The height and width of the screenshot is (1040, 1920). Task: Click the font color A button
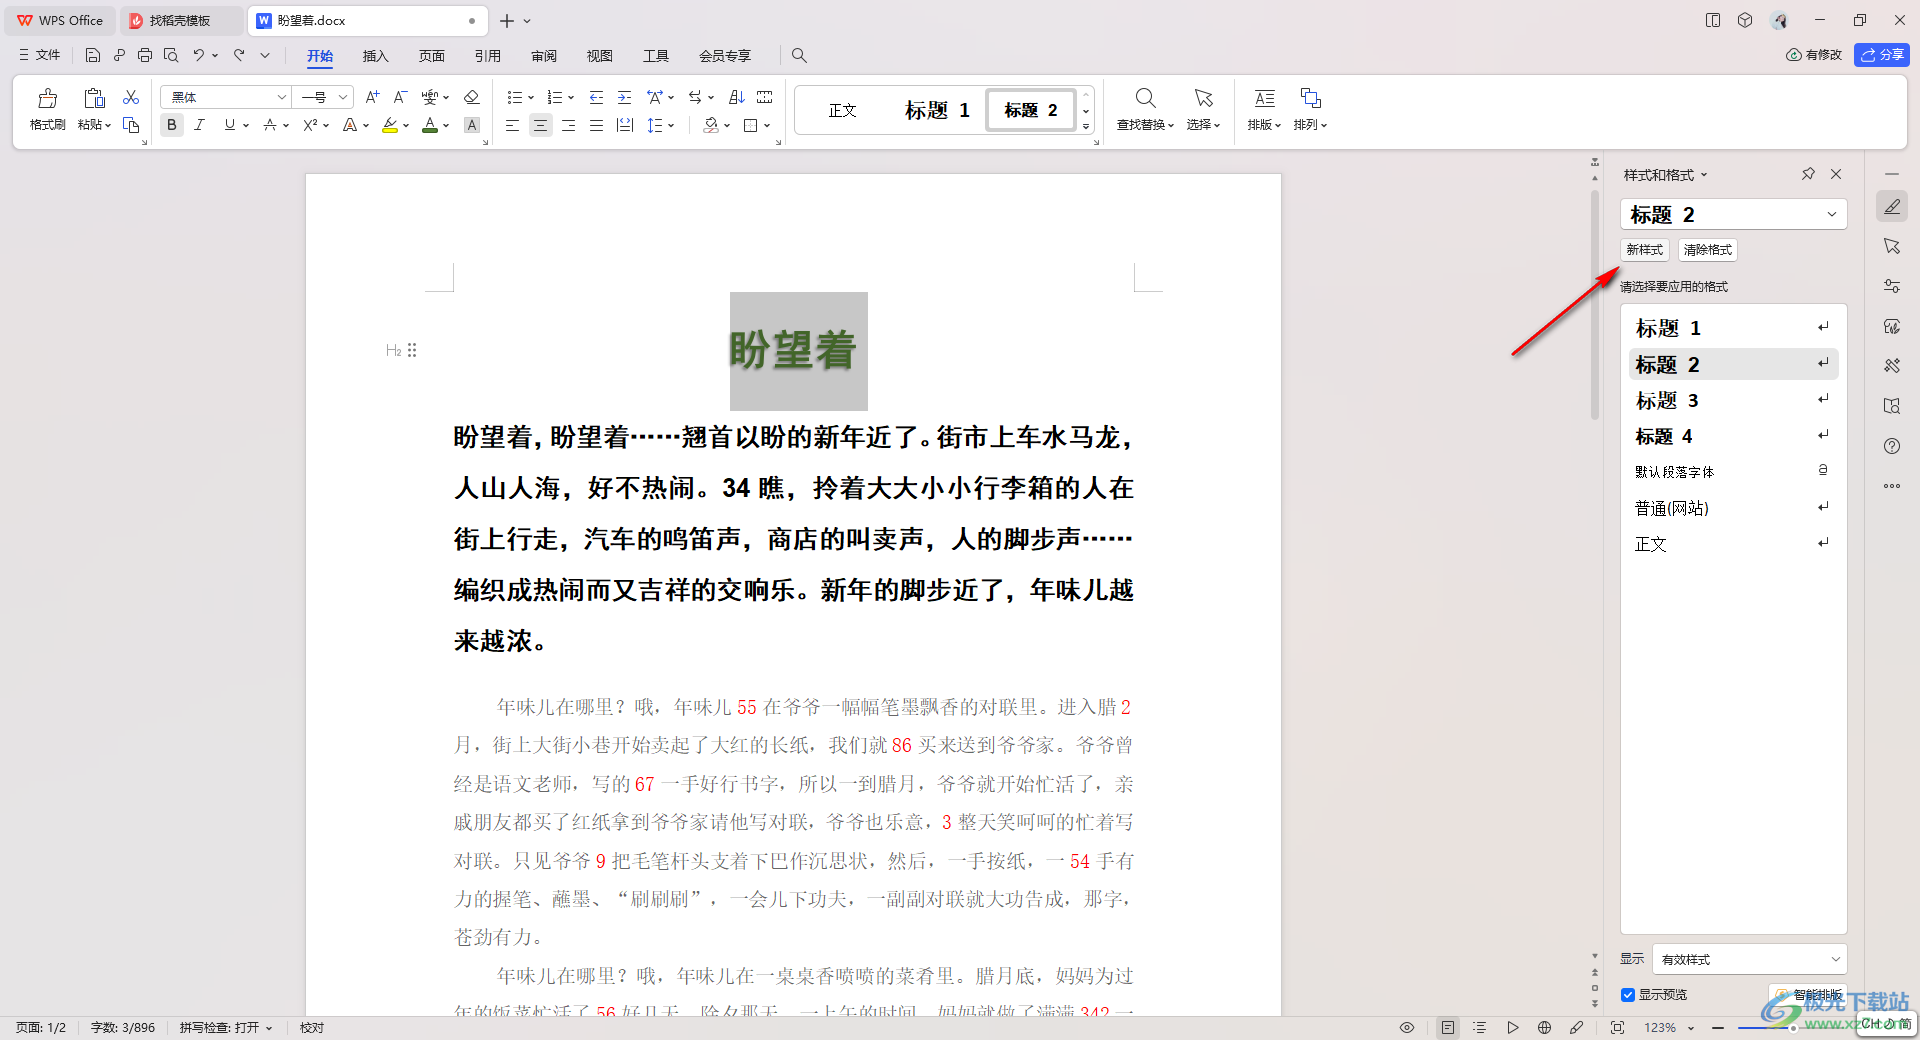pyautogui.click(x=430, y=125)
